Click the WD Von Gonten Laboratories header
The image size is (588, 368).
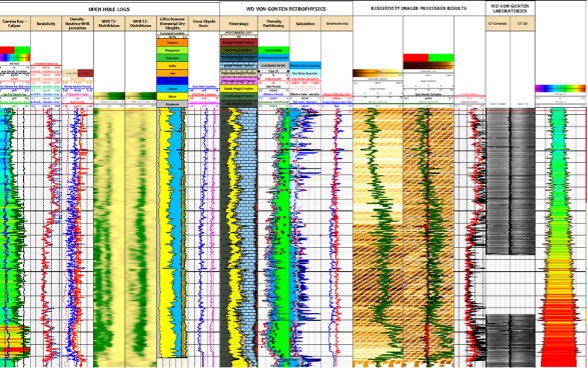pyautogui.click(x=510, y=9)
